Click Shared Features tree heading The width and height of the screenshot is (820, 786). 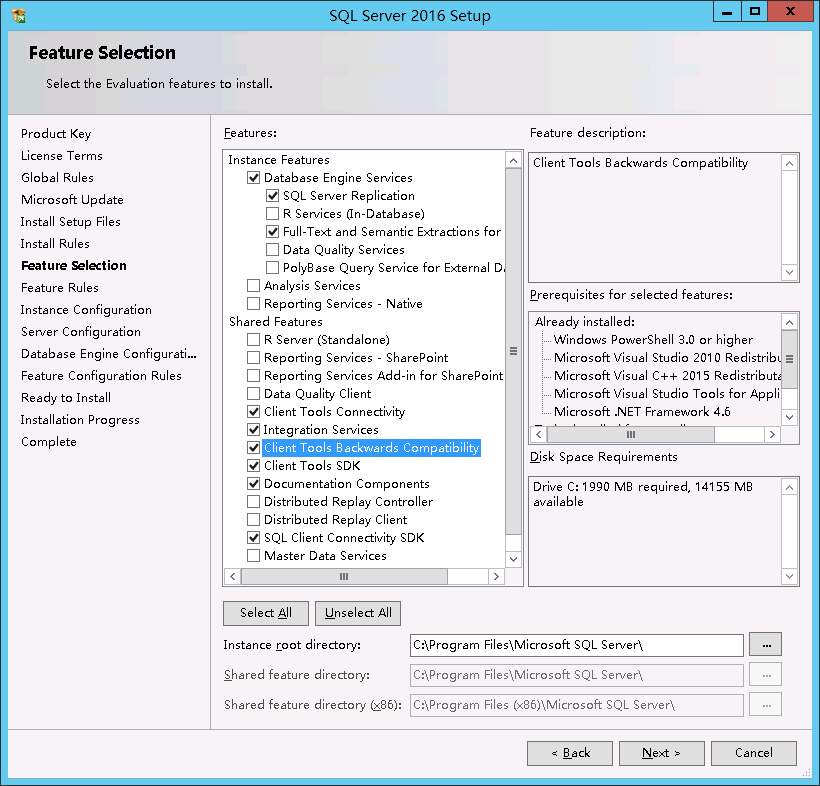pyautogui.click(x=276, y=322)
